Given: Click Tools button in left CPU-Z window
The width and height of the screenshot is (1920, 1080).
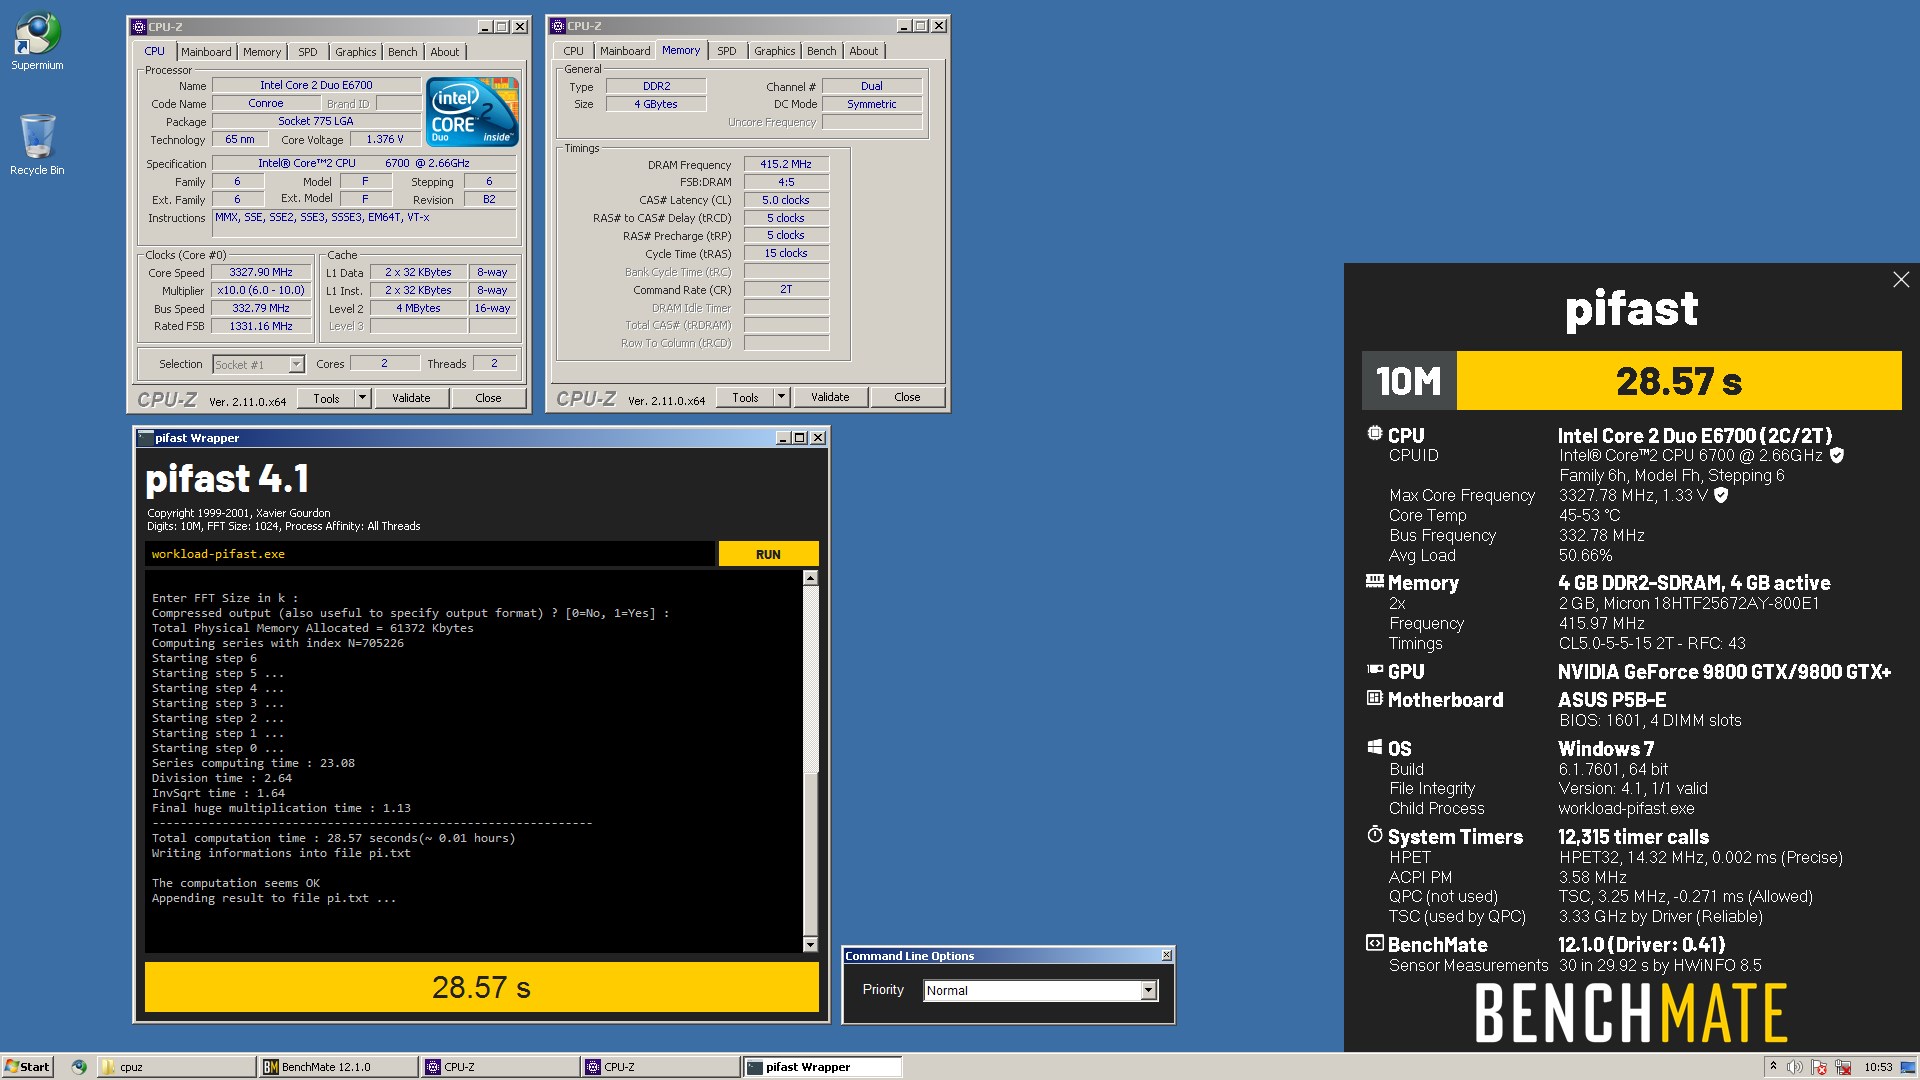Looking at the screenshot, I should point(327,398).
